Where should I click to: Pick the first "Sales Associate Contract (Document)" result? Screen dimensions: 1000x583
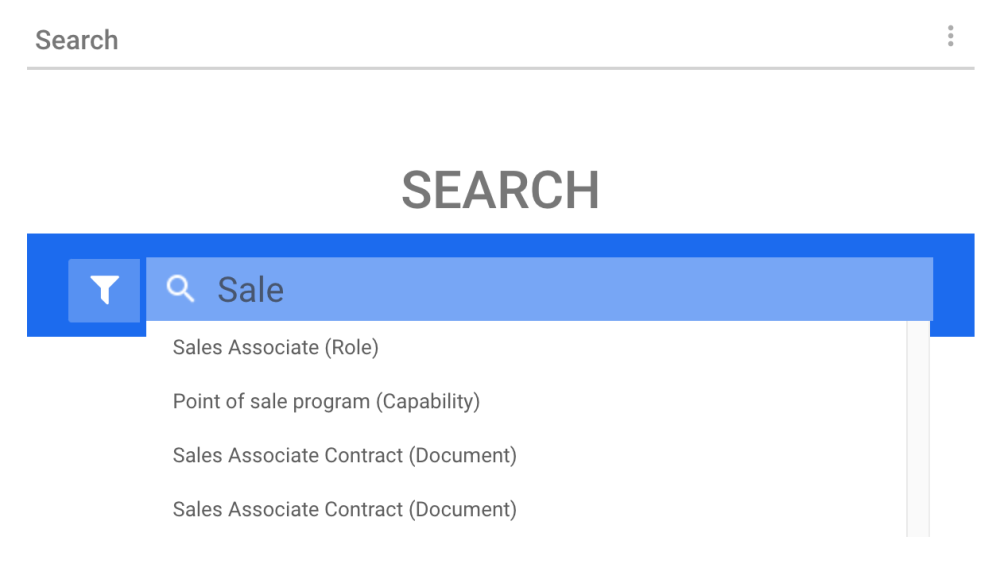[x=344, y=456]
